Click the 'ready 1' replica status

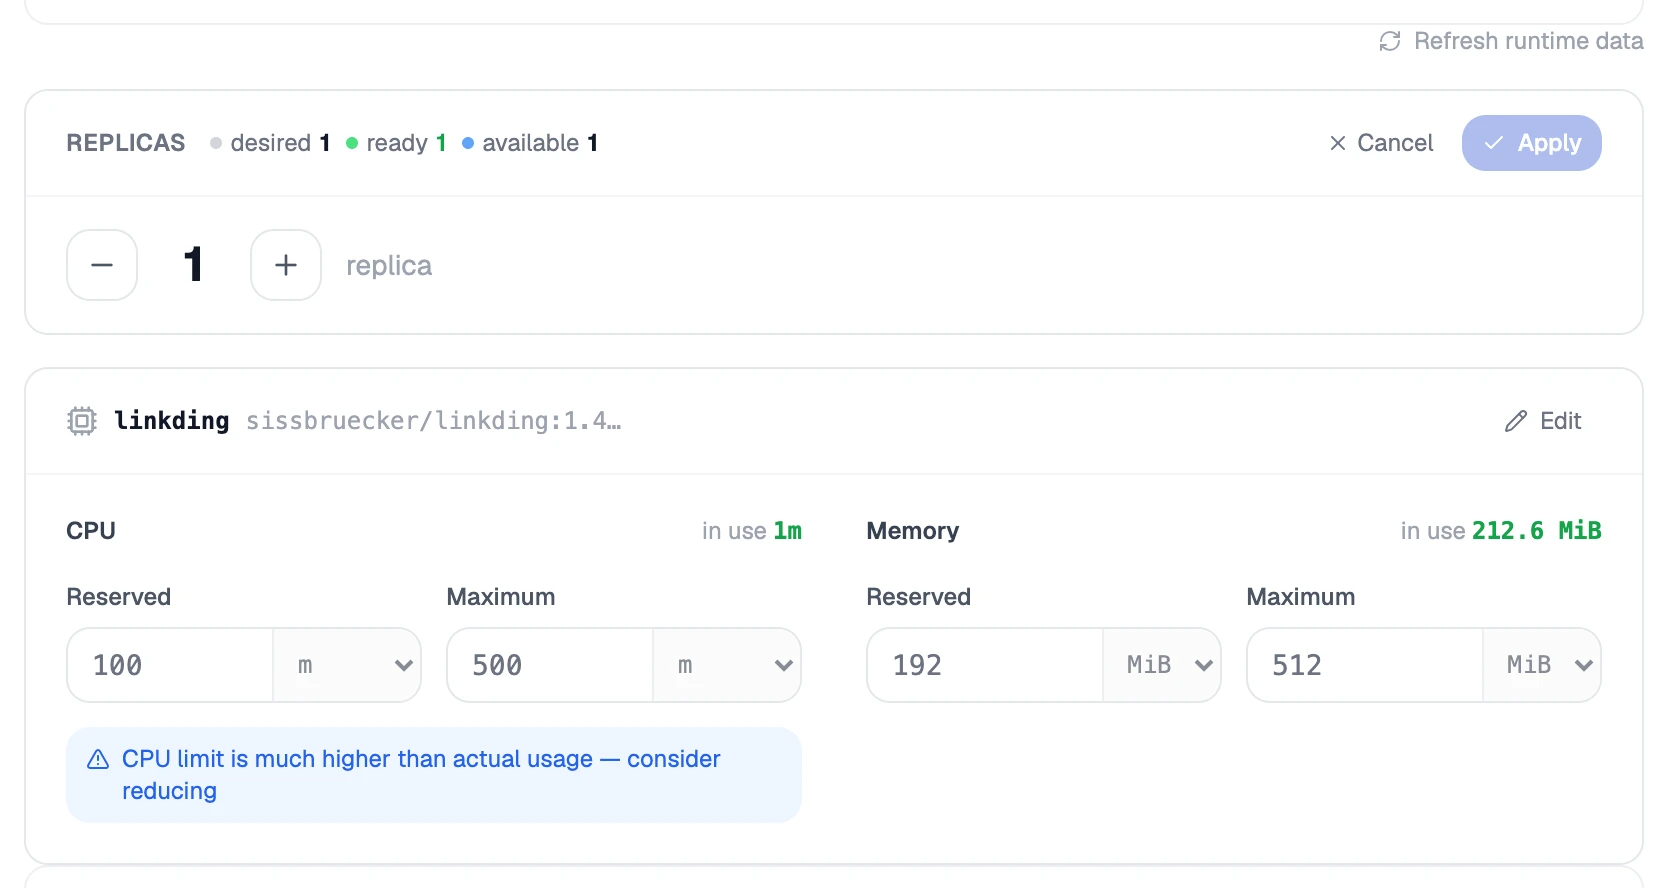(396, 143)
